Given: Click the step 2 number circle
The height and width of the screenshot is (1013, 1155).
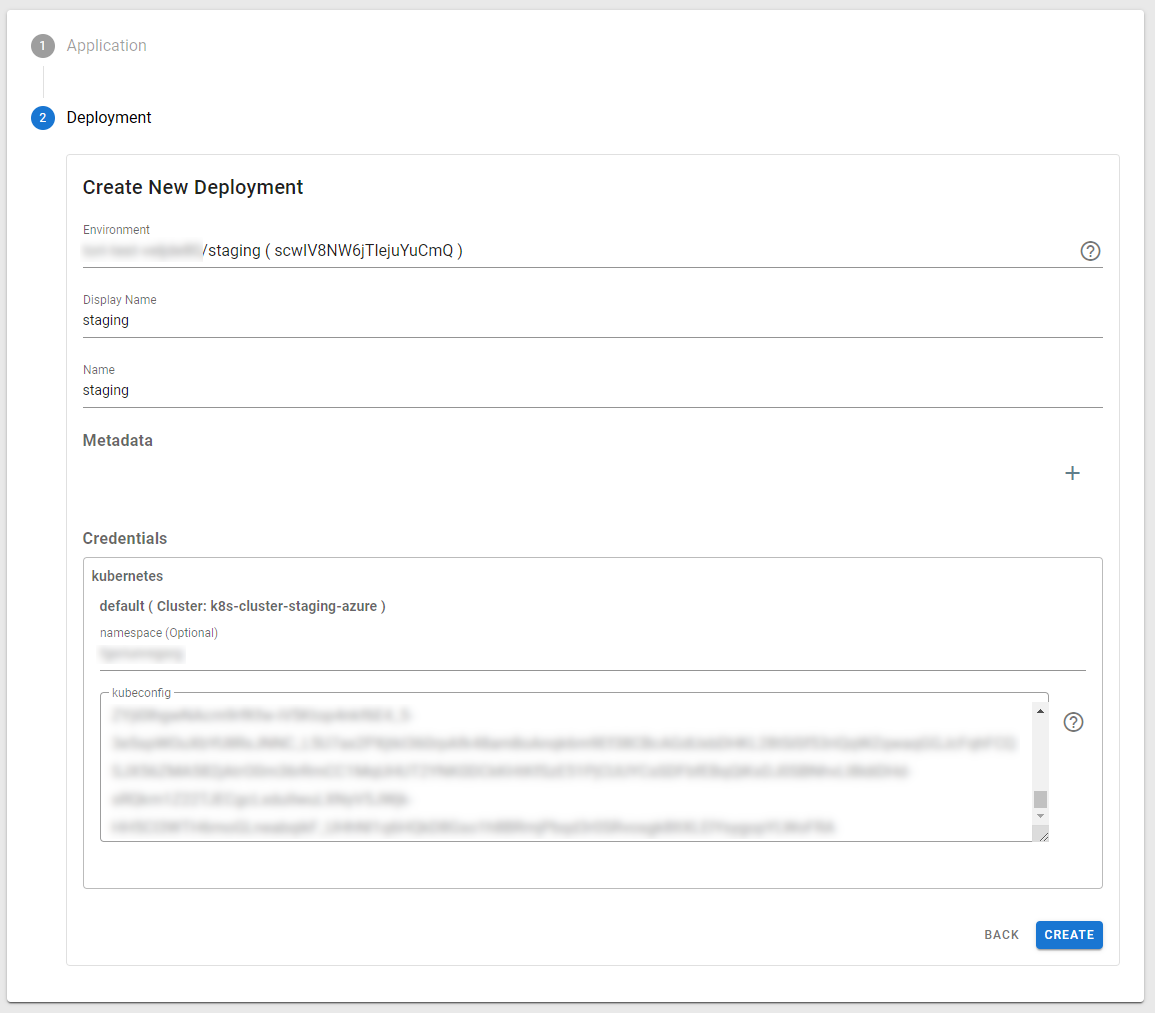Looking at the screenshot, I should pyautogui.click(x=43, y=118).
